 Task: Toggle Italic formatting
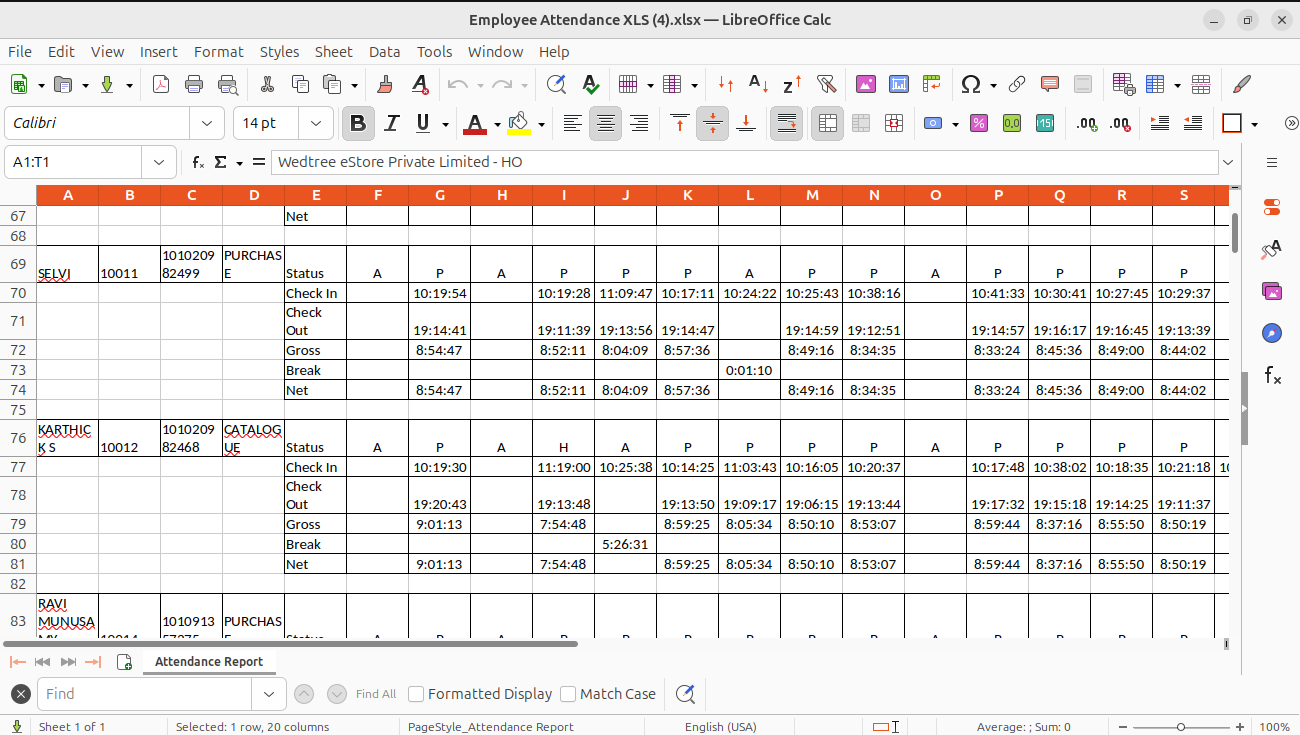392,124
